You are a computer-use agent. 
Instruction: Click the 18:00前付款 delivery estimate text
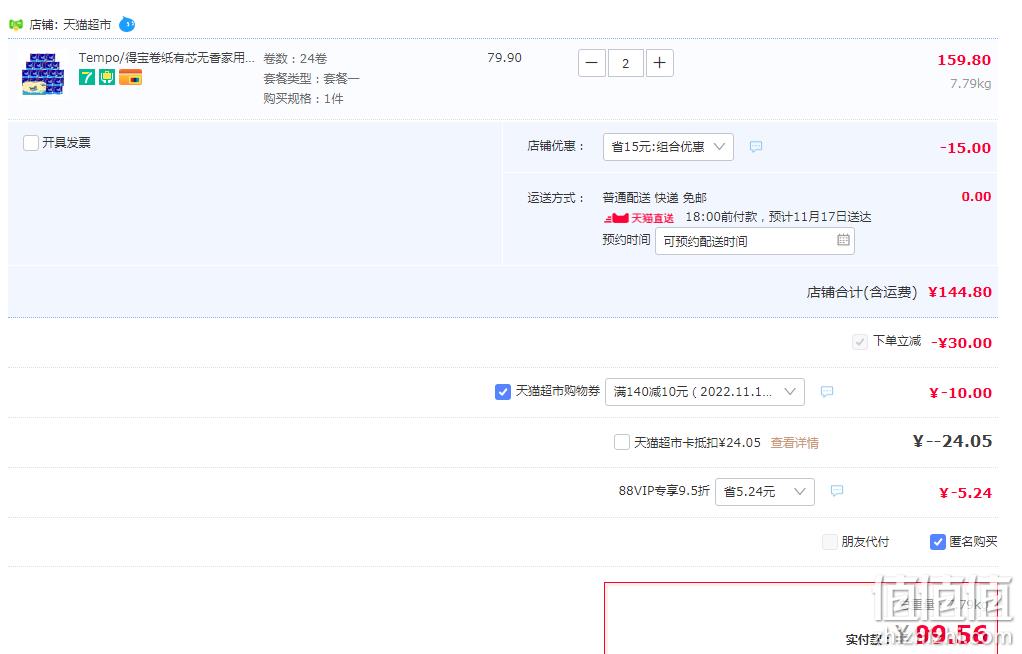point(778,217)
